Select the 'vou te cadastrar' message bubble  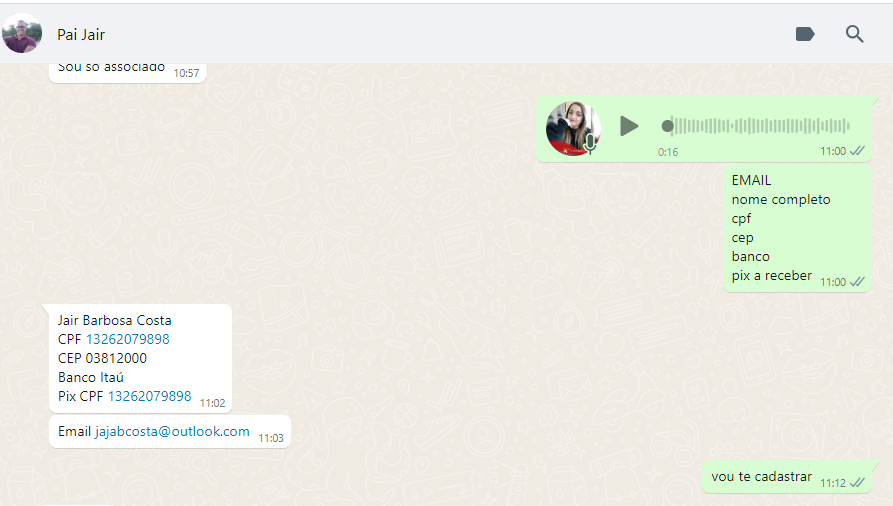(787, 477)
